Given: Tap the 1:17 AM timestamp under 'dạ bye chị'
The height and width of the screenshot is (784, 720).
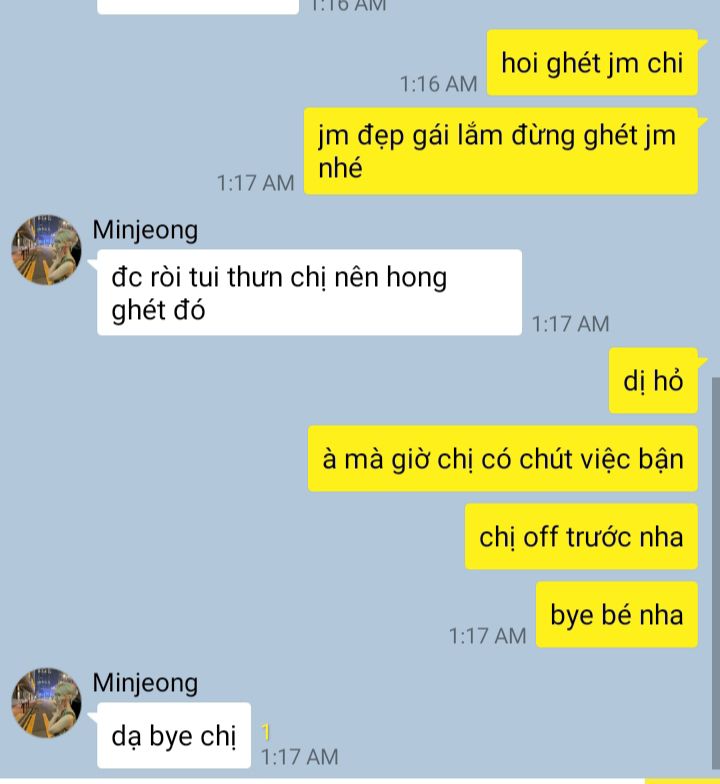Looking at the screenshot, I should tap(300, 756).
